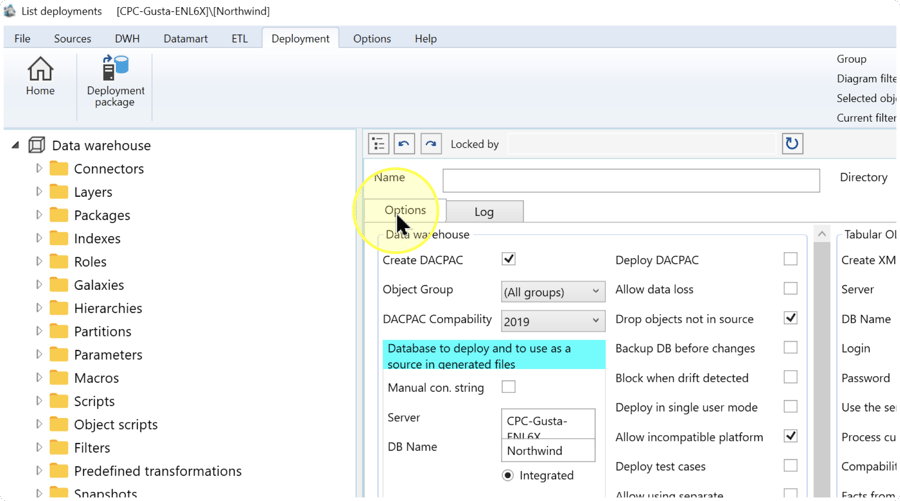The image size is (900, 501).
Task: Click the Hierarchies folder icon
Action: tap(59, 308)
